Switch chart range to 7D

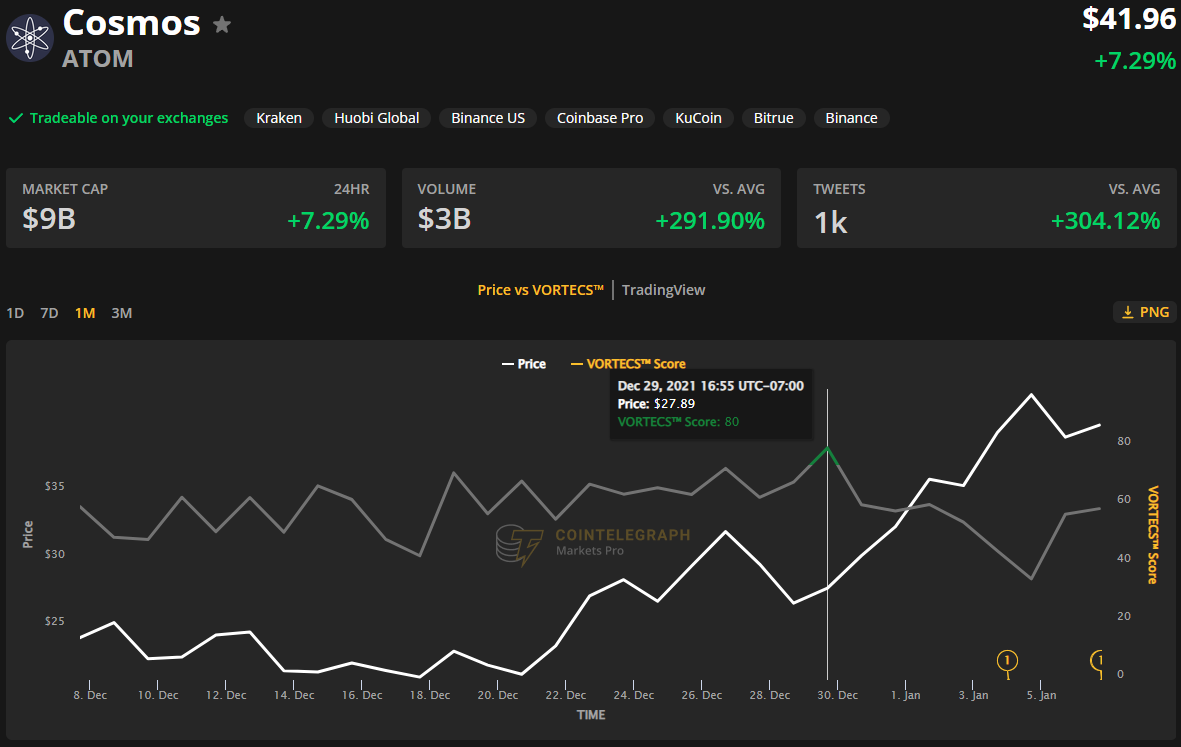[x=49, y=313]
